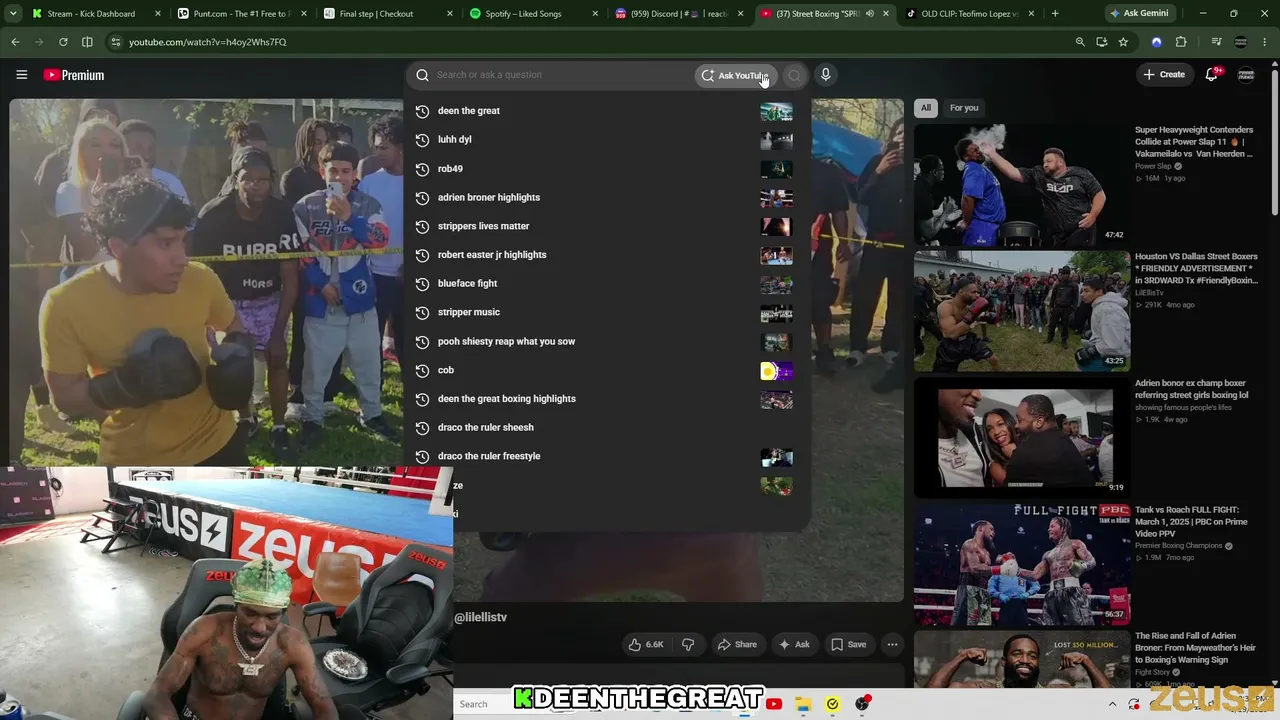Switch to OLD CLIP: Teofimo Lopez tab
The width and height of the screenshot is (1280, 720).
(x=970, y=14)
